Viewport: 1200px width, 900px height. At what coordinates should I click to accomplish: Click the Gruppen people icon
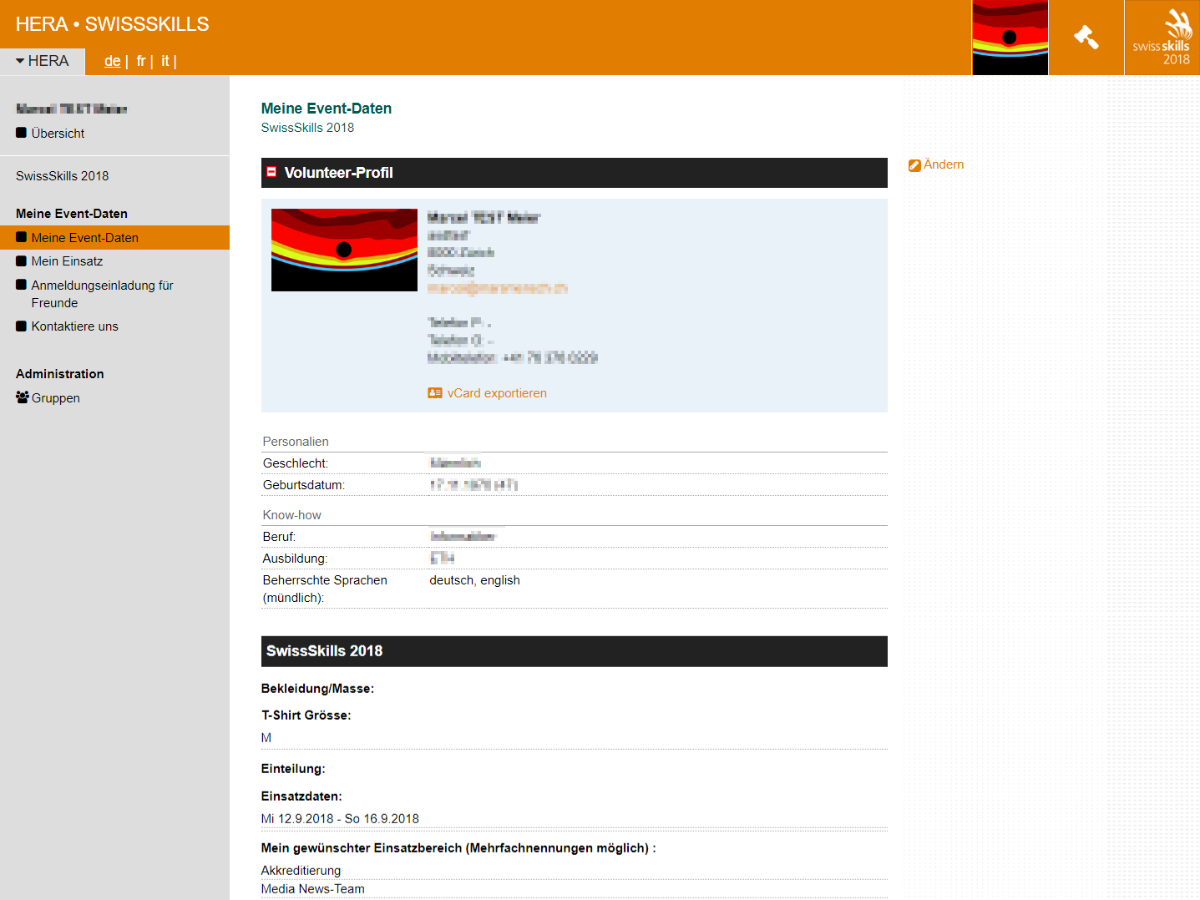click(x=22, y=398)
